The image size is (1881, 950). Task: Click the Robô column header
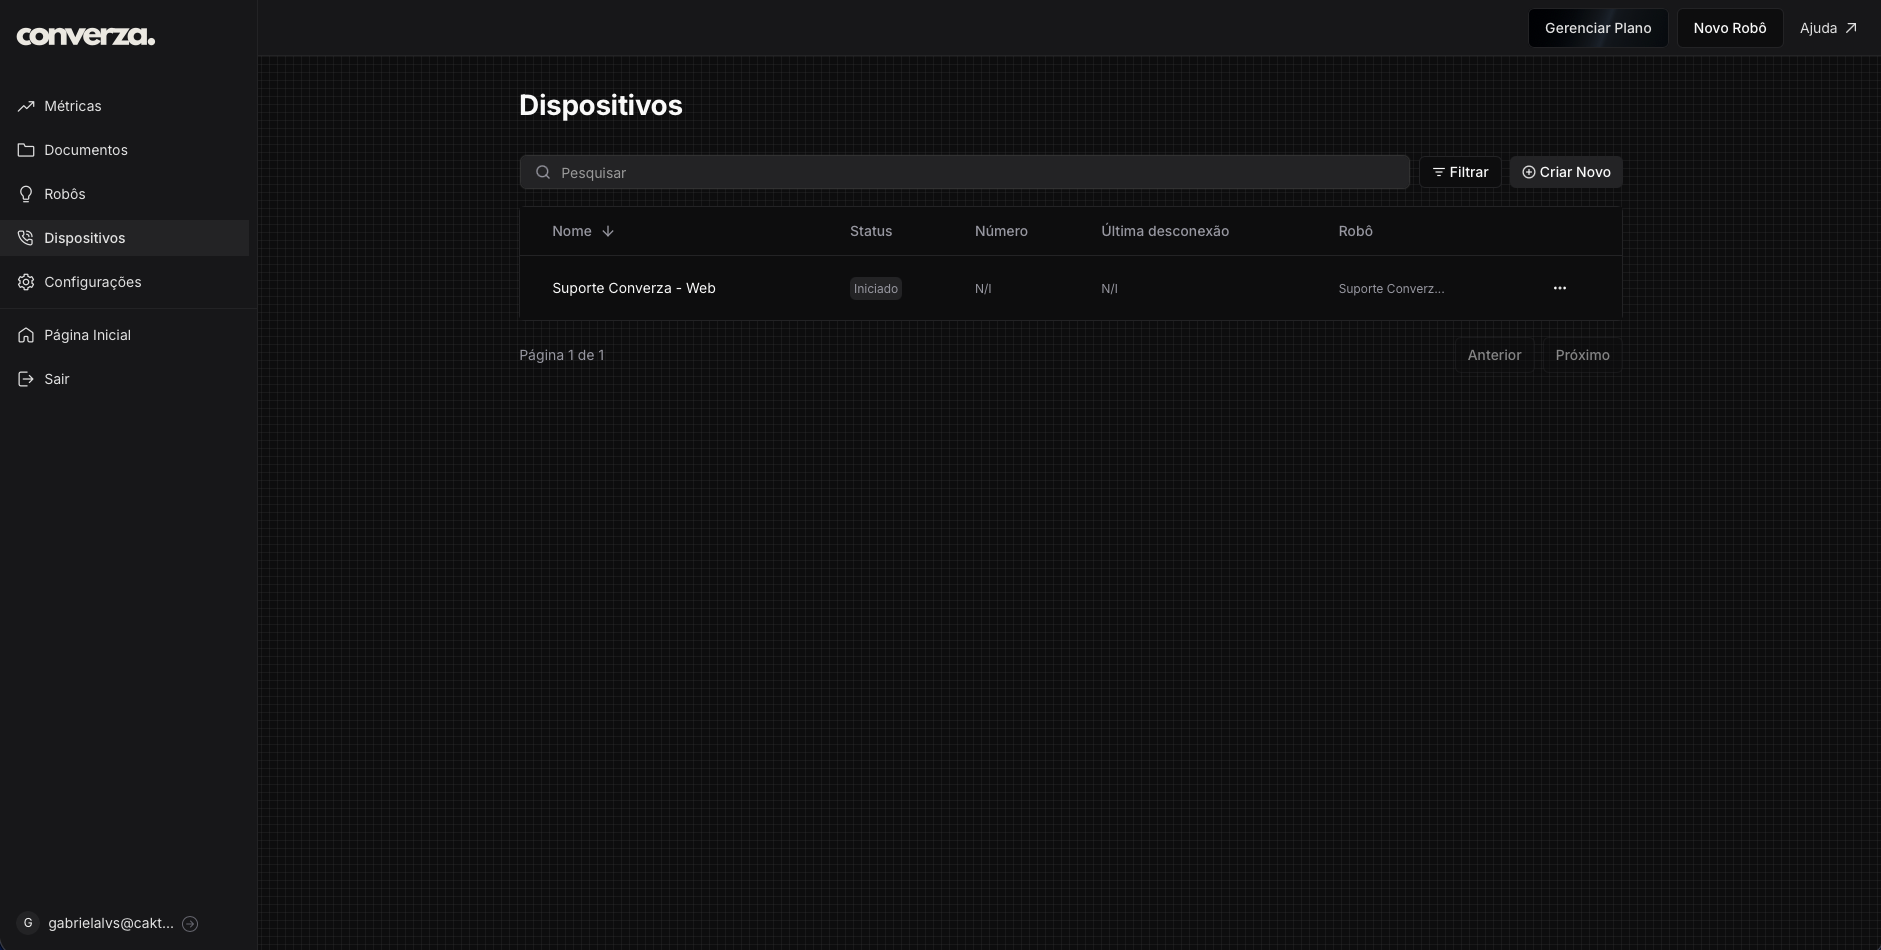pyautogui.click(x=1356, y=231)
